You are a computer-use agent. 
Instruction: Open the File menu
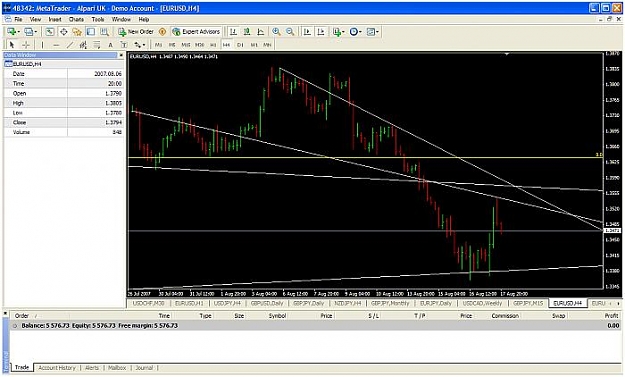(18, 19)
